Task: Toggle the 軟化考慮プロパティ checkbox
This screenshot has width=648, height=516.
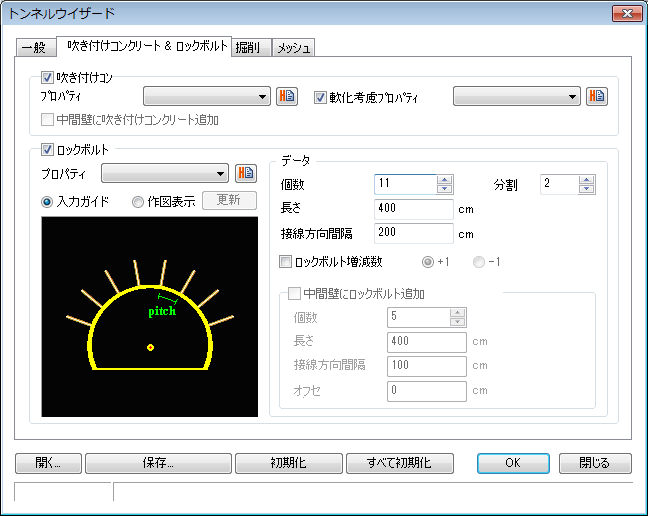Action: 320,97
